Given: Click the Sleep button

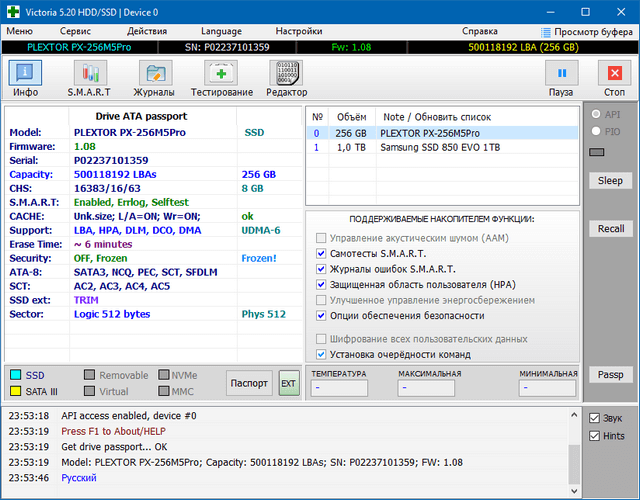Looking at the screenshot, I should pos(610,181).
